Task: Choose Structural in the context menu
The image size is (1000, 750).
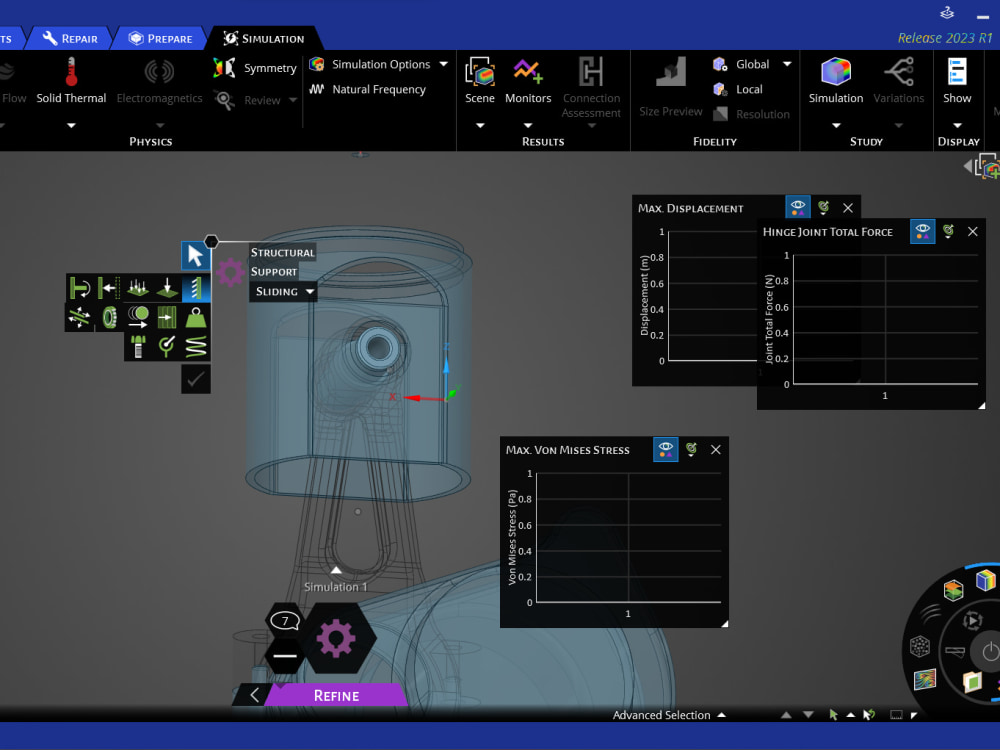Action: [282, 252]
